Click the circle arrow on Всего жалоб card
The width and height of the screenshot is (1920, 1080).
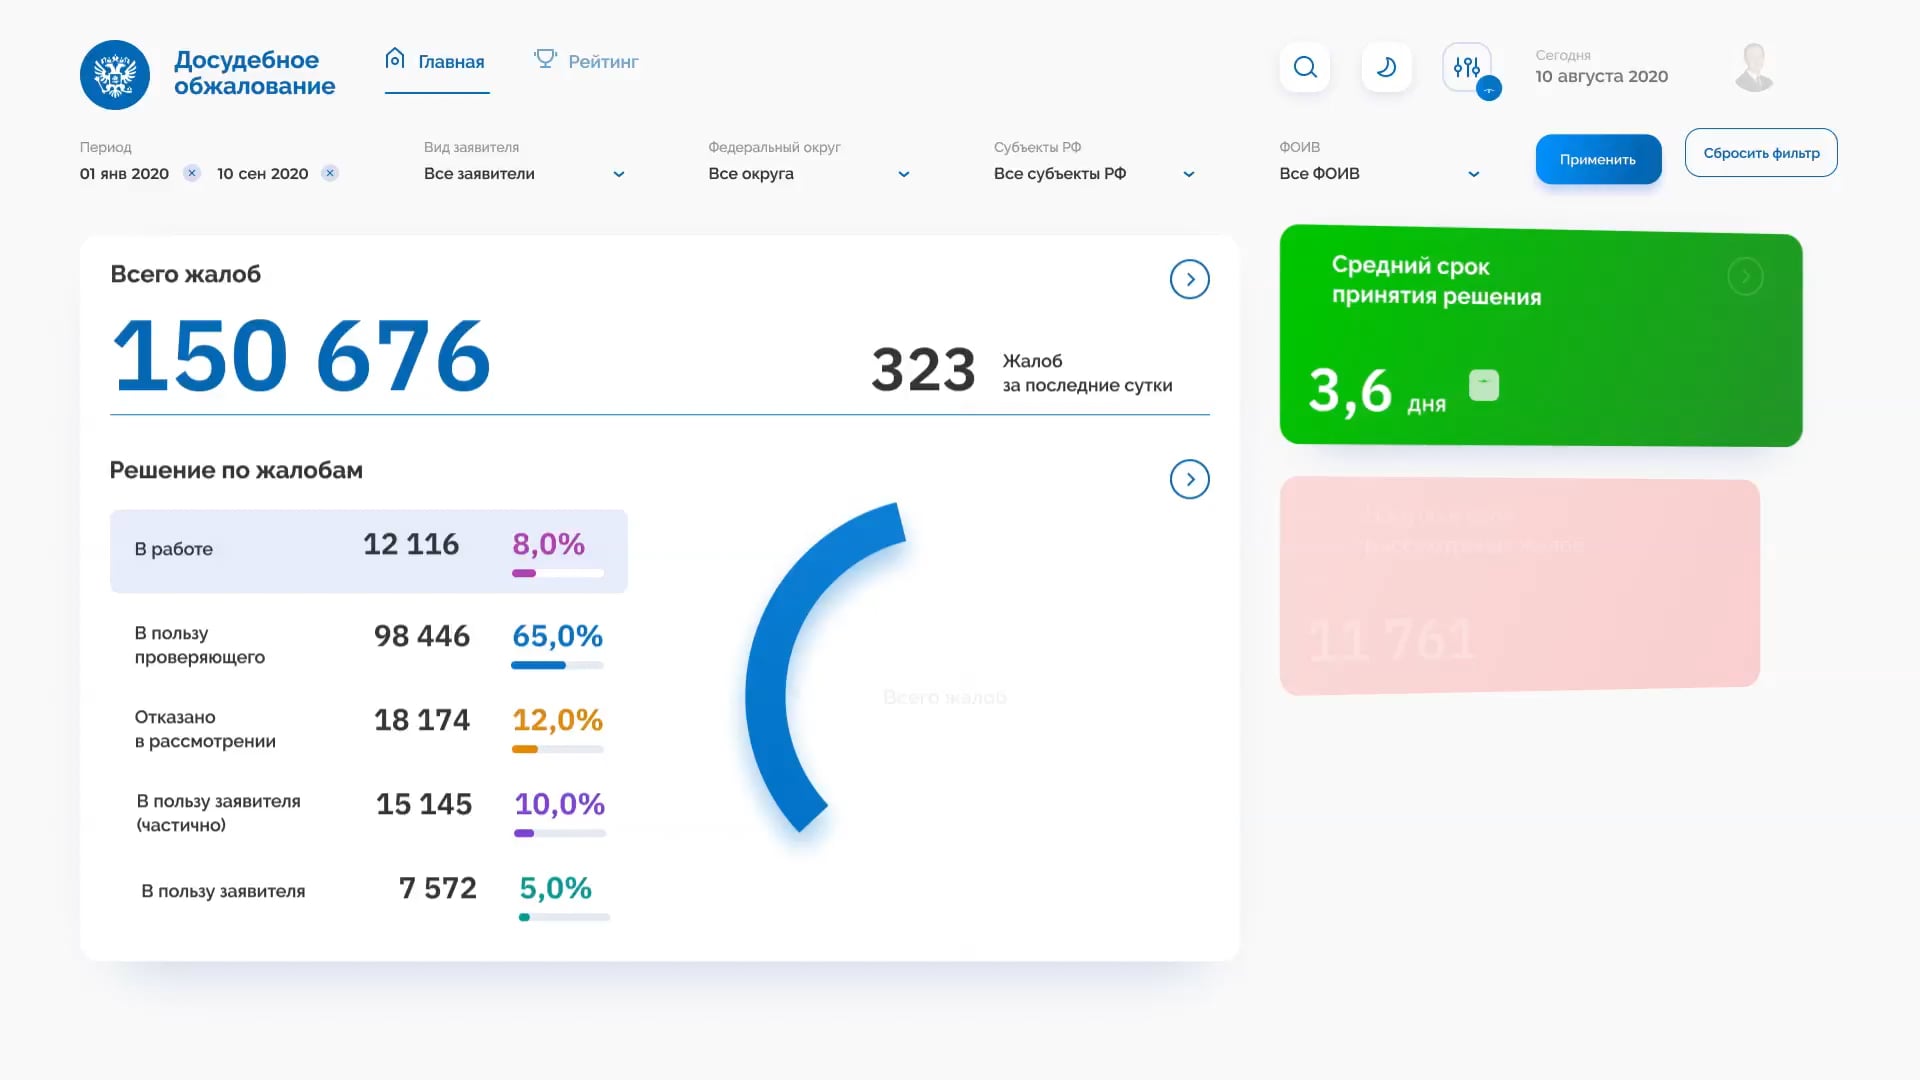coord(1189,279)
